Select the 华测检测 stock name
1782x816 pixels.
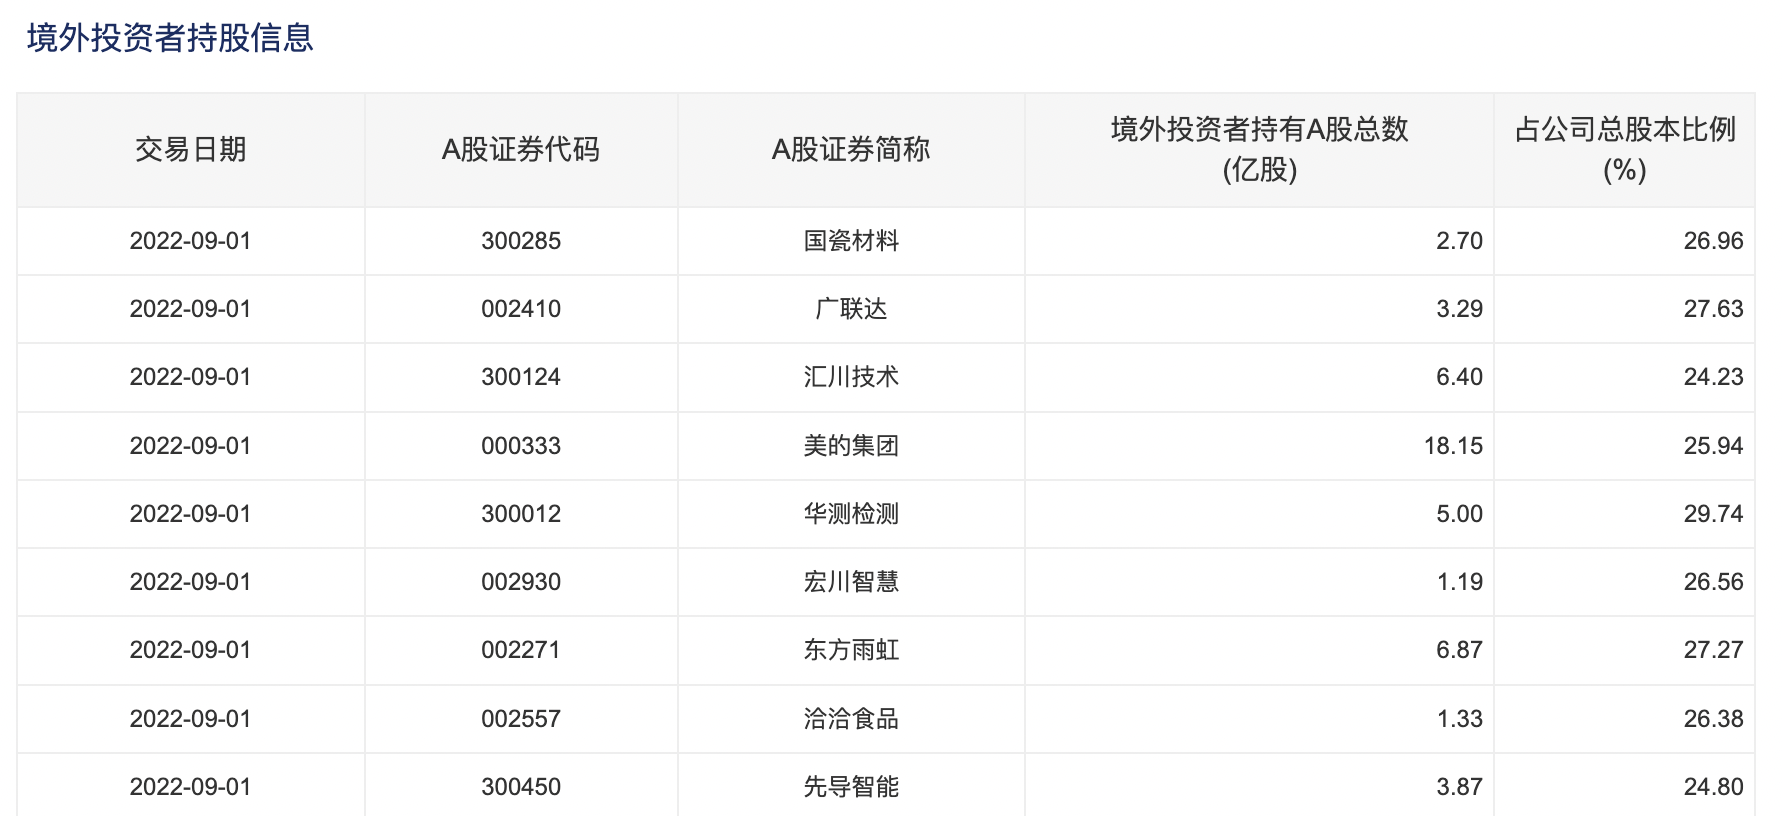851,514
